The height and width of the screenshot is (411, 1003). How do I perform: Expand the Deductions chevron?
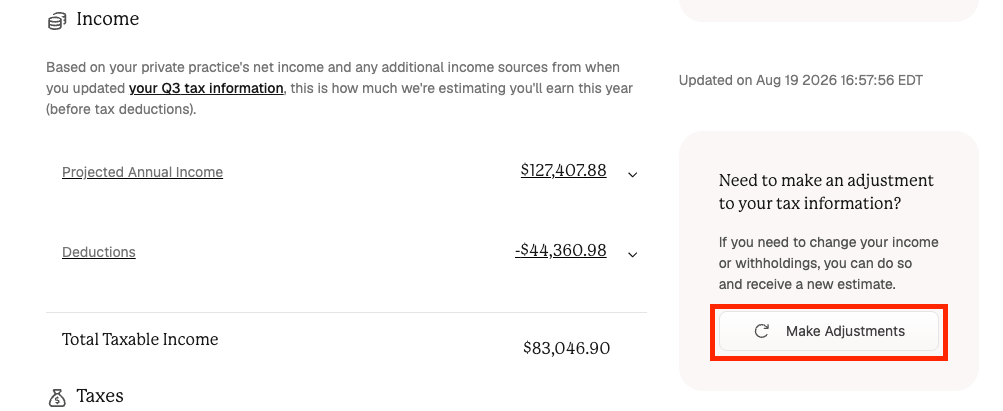click(x=633, y=255)
